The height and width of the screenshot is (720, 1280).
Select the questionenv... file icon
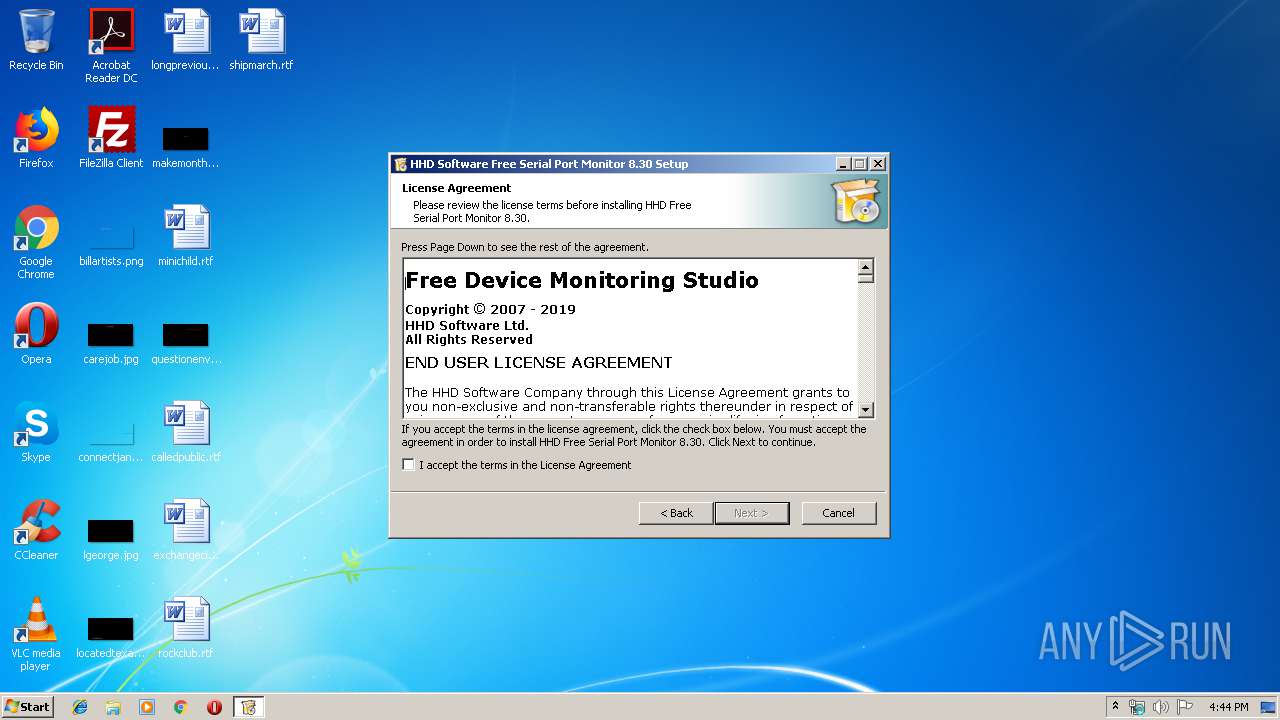click(186, 342)
